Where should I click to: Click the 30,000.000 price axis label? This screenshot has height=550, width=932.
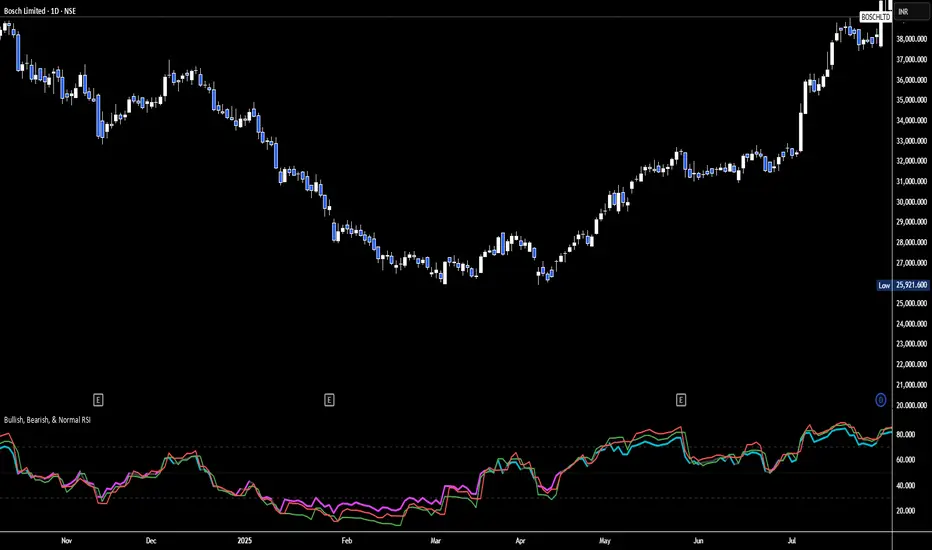(x=912, y=202)
